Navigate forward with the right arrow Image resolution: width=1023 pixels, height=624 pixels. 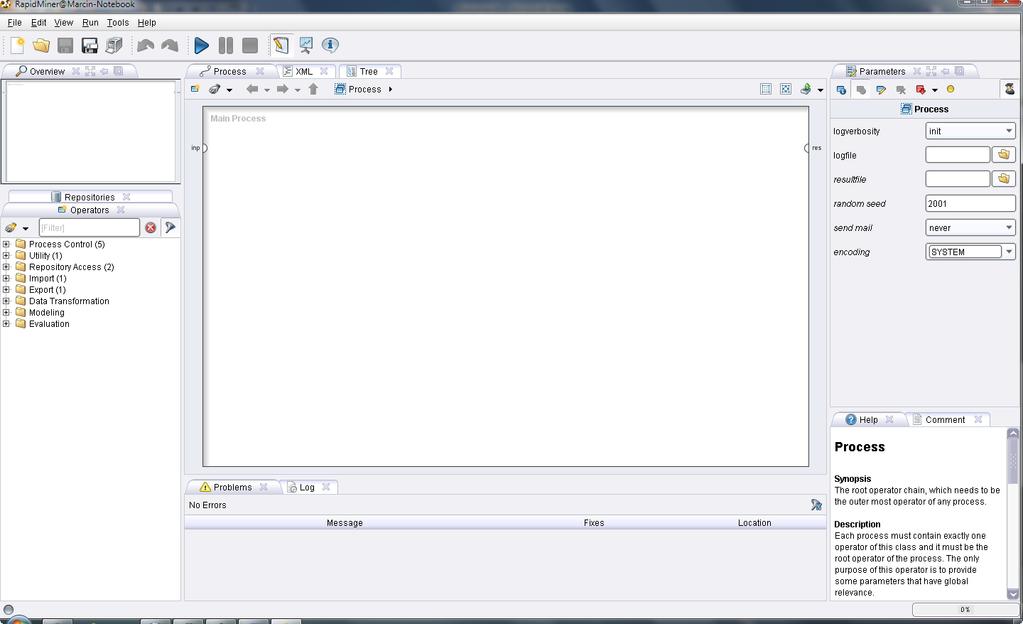(x=282, y=89)
